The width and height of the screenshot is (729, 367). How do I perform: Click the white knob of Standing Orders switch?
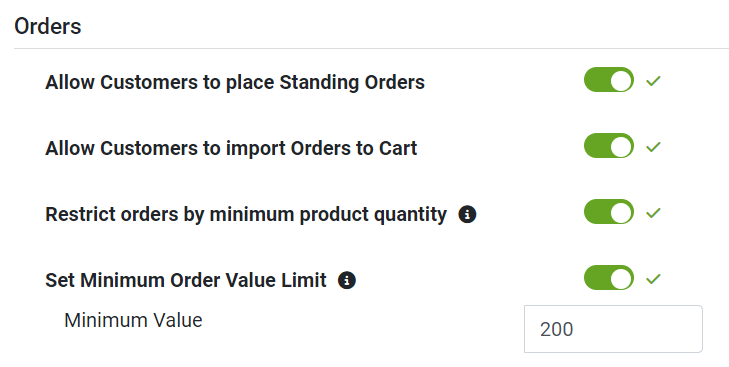621,80
